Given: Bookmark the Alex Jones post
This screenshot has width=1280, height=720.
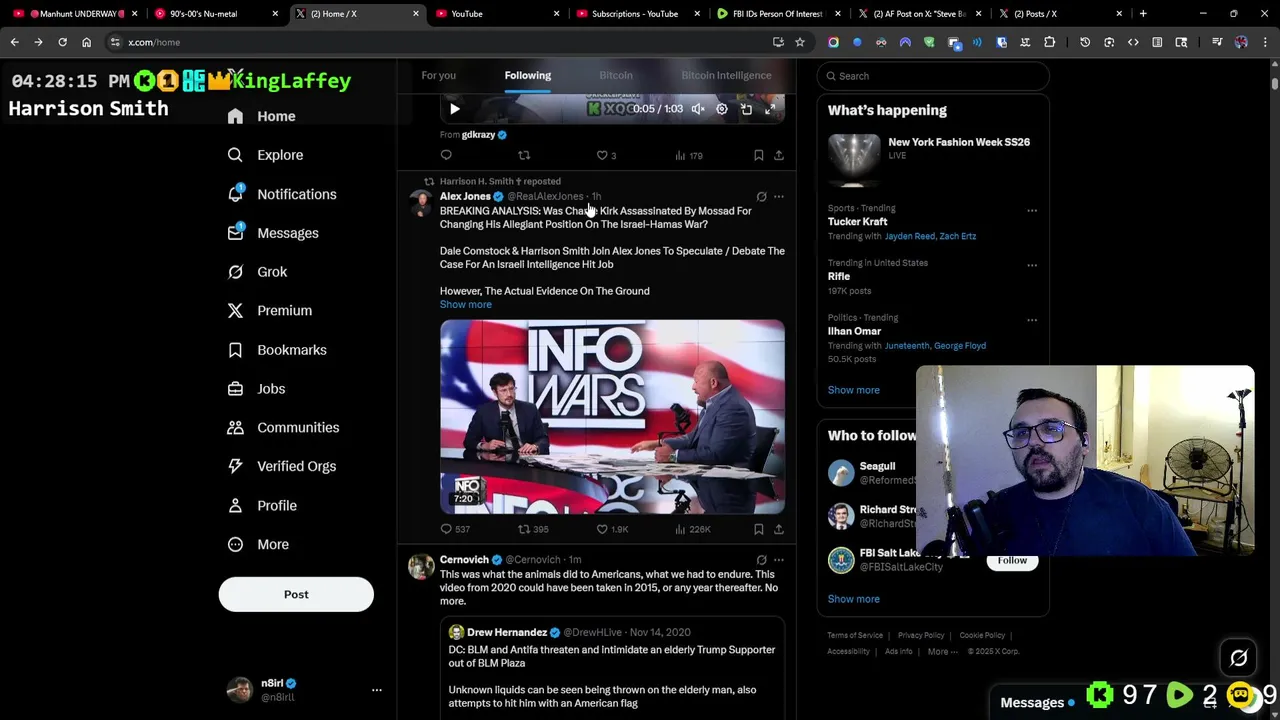Looking at the screenshot, I should pyautogui.click(x=758, y=529).
